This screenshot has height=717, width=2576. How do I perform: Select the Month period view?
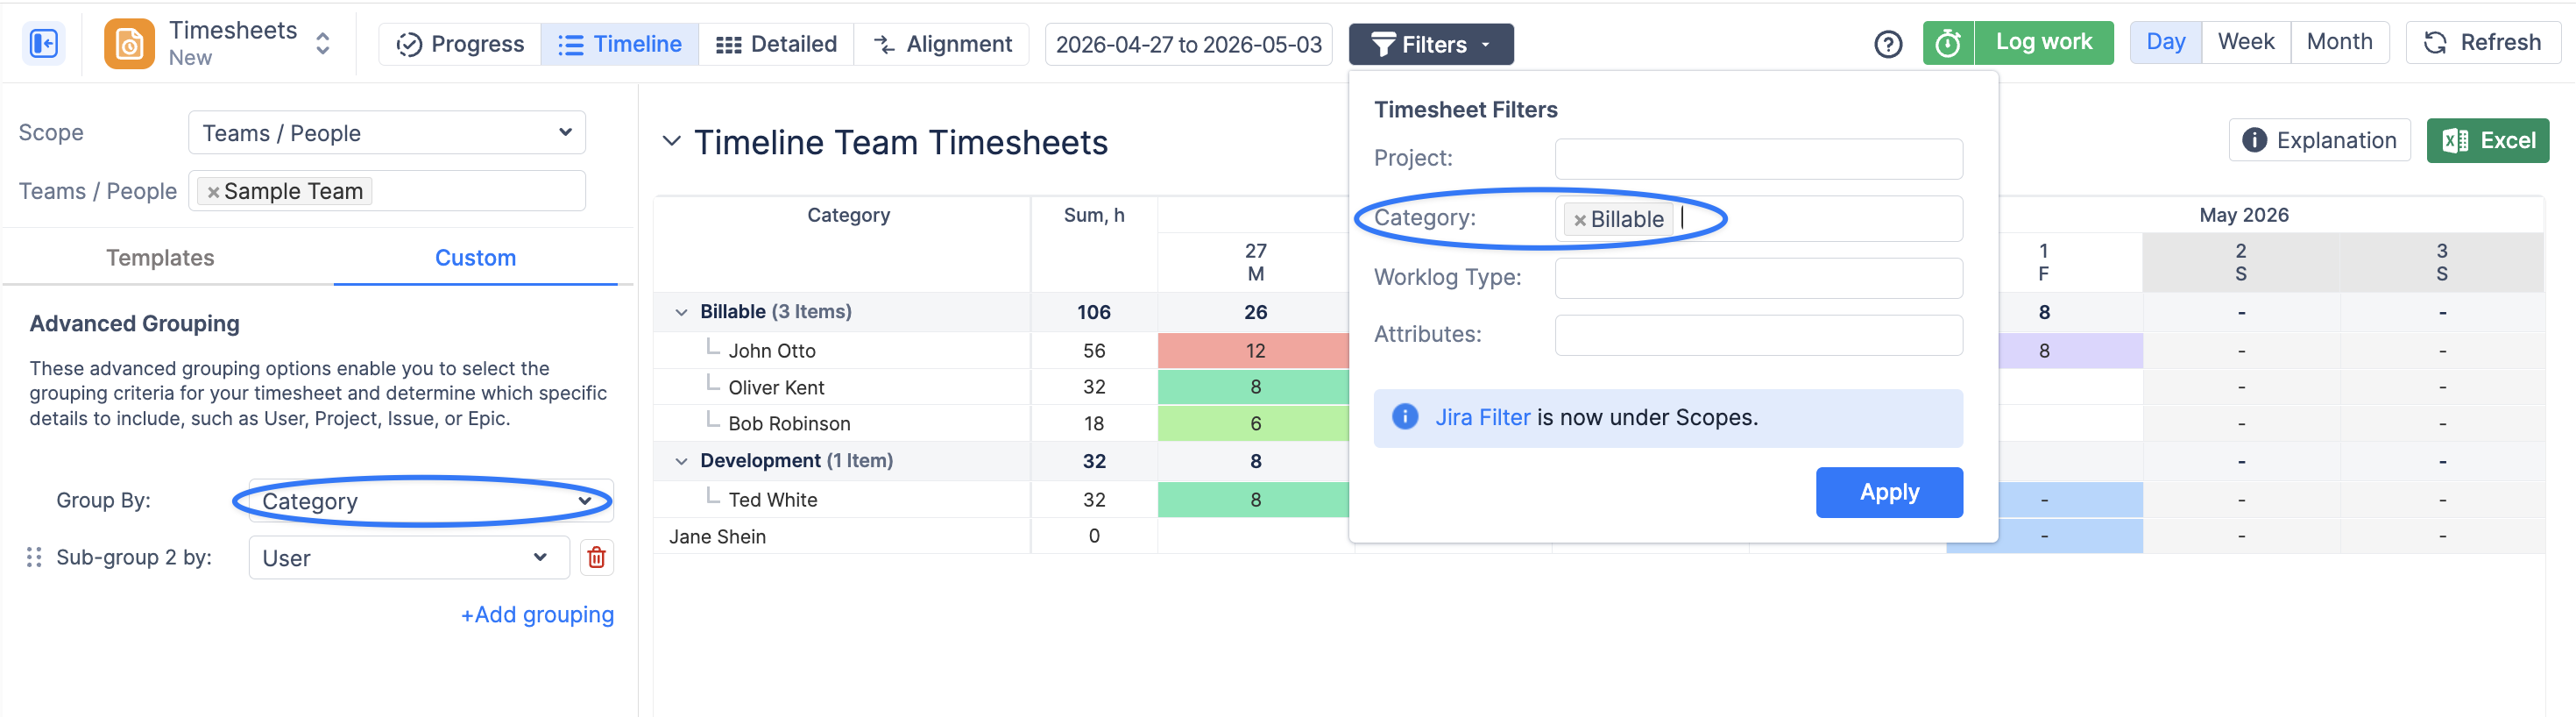coord(2339,42)
